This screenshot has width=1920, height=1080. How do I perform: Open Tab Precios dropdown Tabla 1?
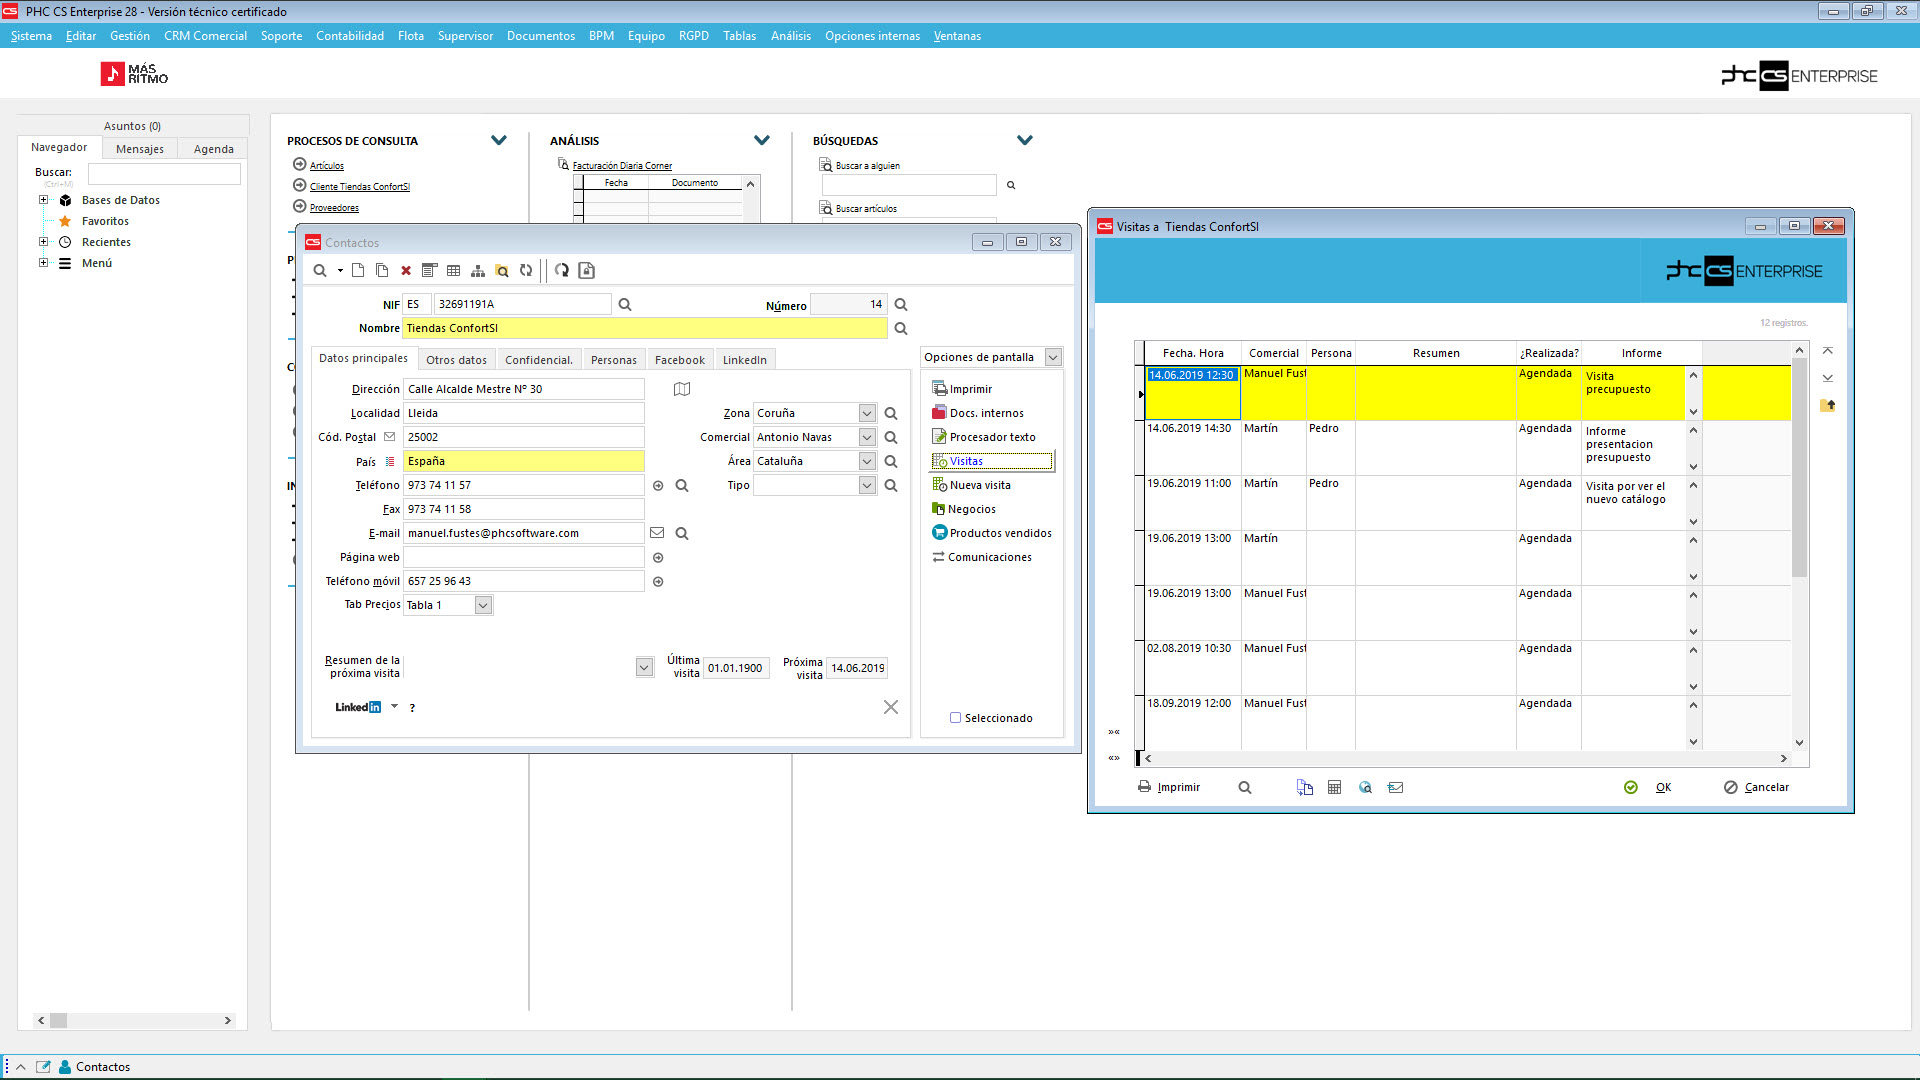(483, 606)
